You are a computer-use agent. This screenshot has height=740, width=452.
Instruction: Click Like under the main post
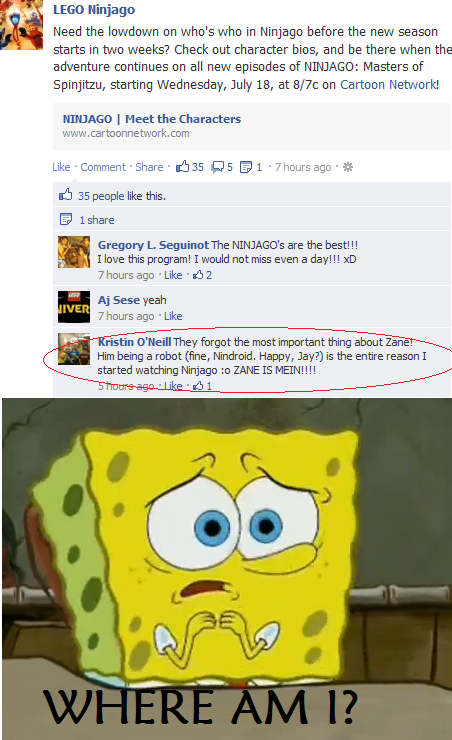[61, 167]
